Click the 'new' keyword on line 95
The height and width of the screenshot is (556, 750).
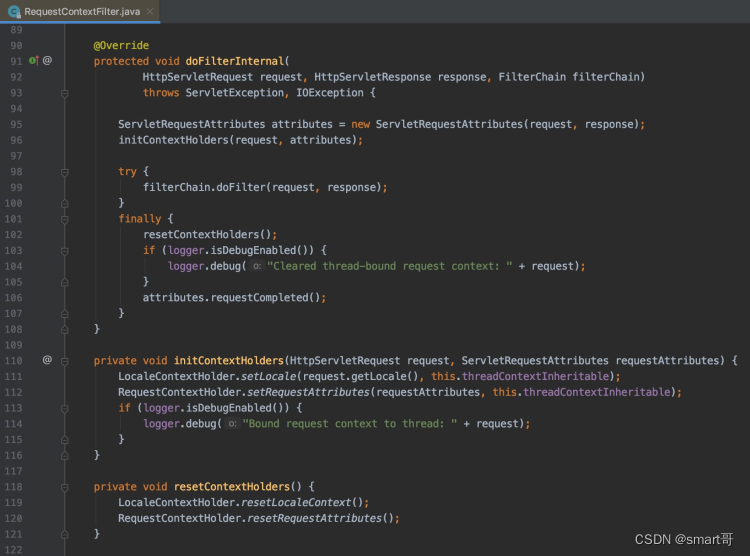tap(361, 124)
